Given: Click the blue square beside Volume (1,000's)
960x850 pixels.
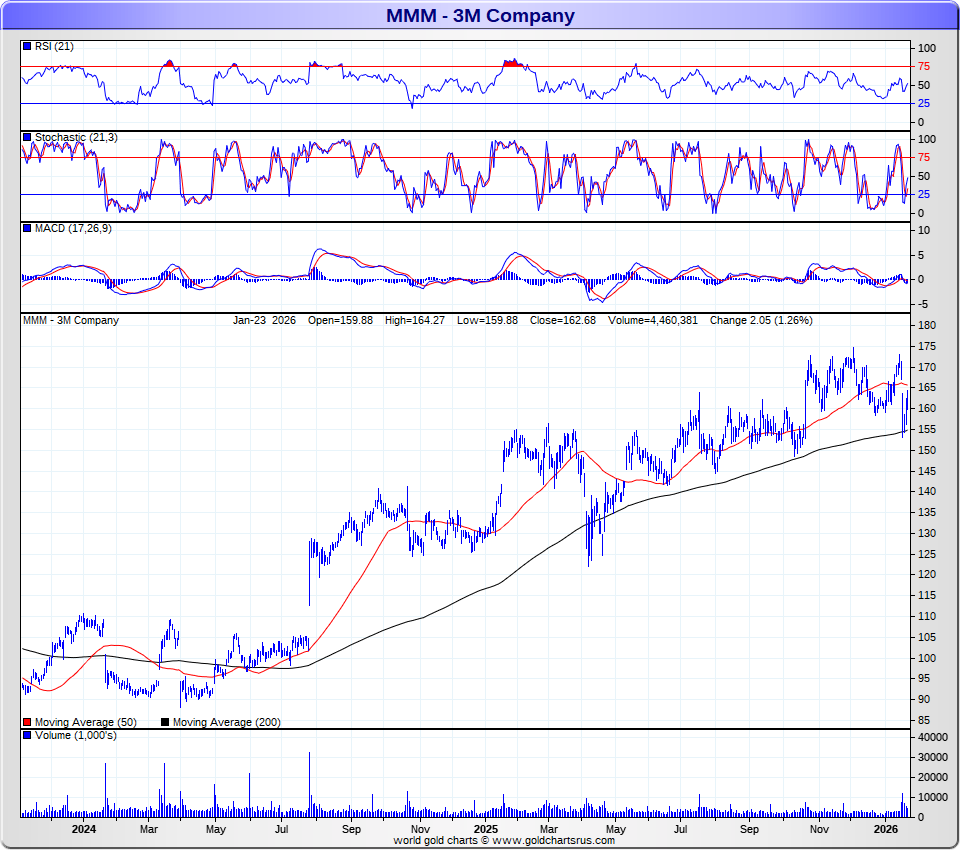Looking at the screenshot, I should (x=27, y=735).
